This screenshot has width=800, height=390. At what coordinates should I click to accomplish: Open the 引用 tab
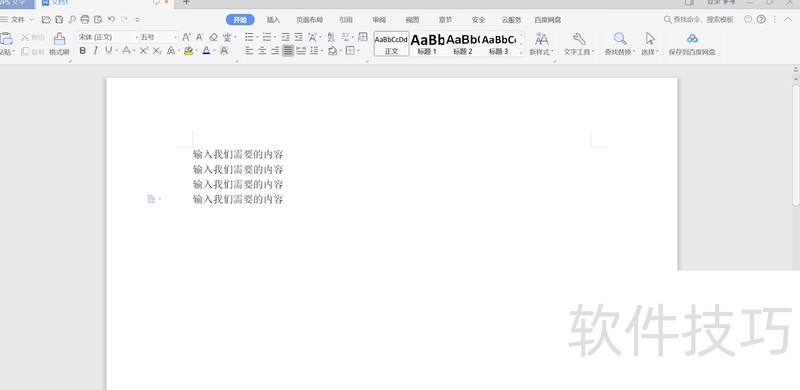(x=346, y=20)
